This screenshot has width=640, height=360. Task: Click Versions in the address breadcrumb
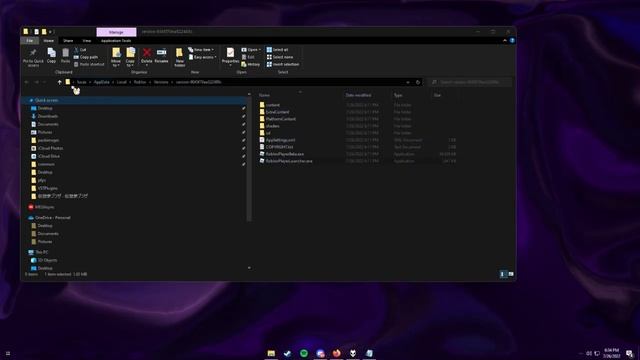(161, 82)
